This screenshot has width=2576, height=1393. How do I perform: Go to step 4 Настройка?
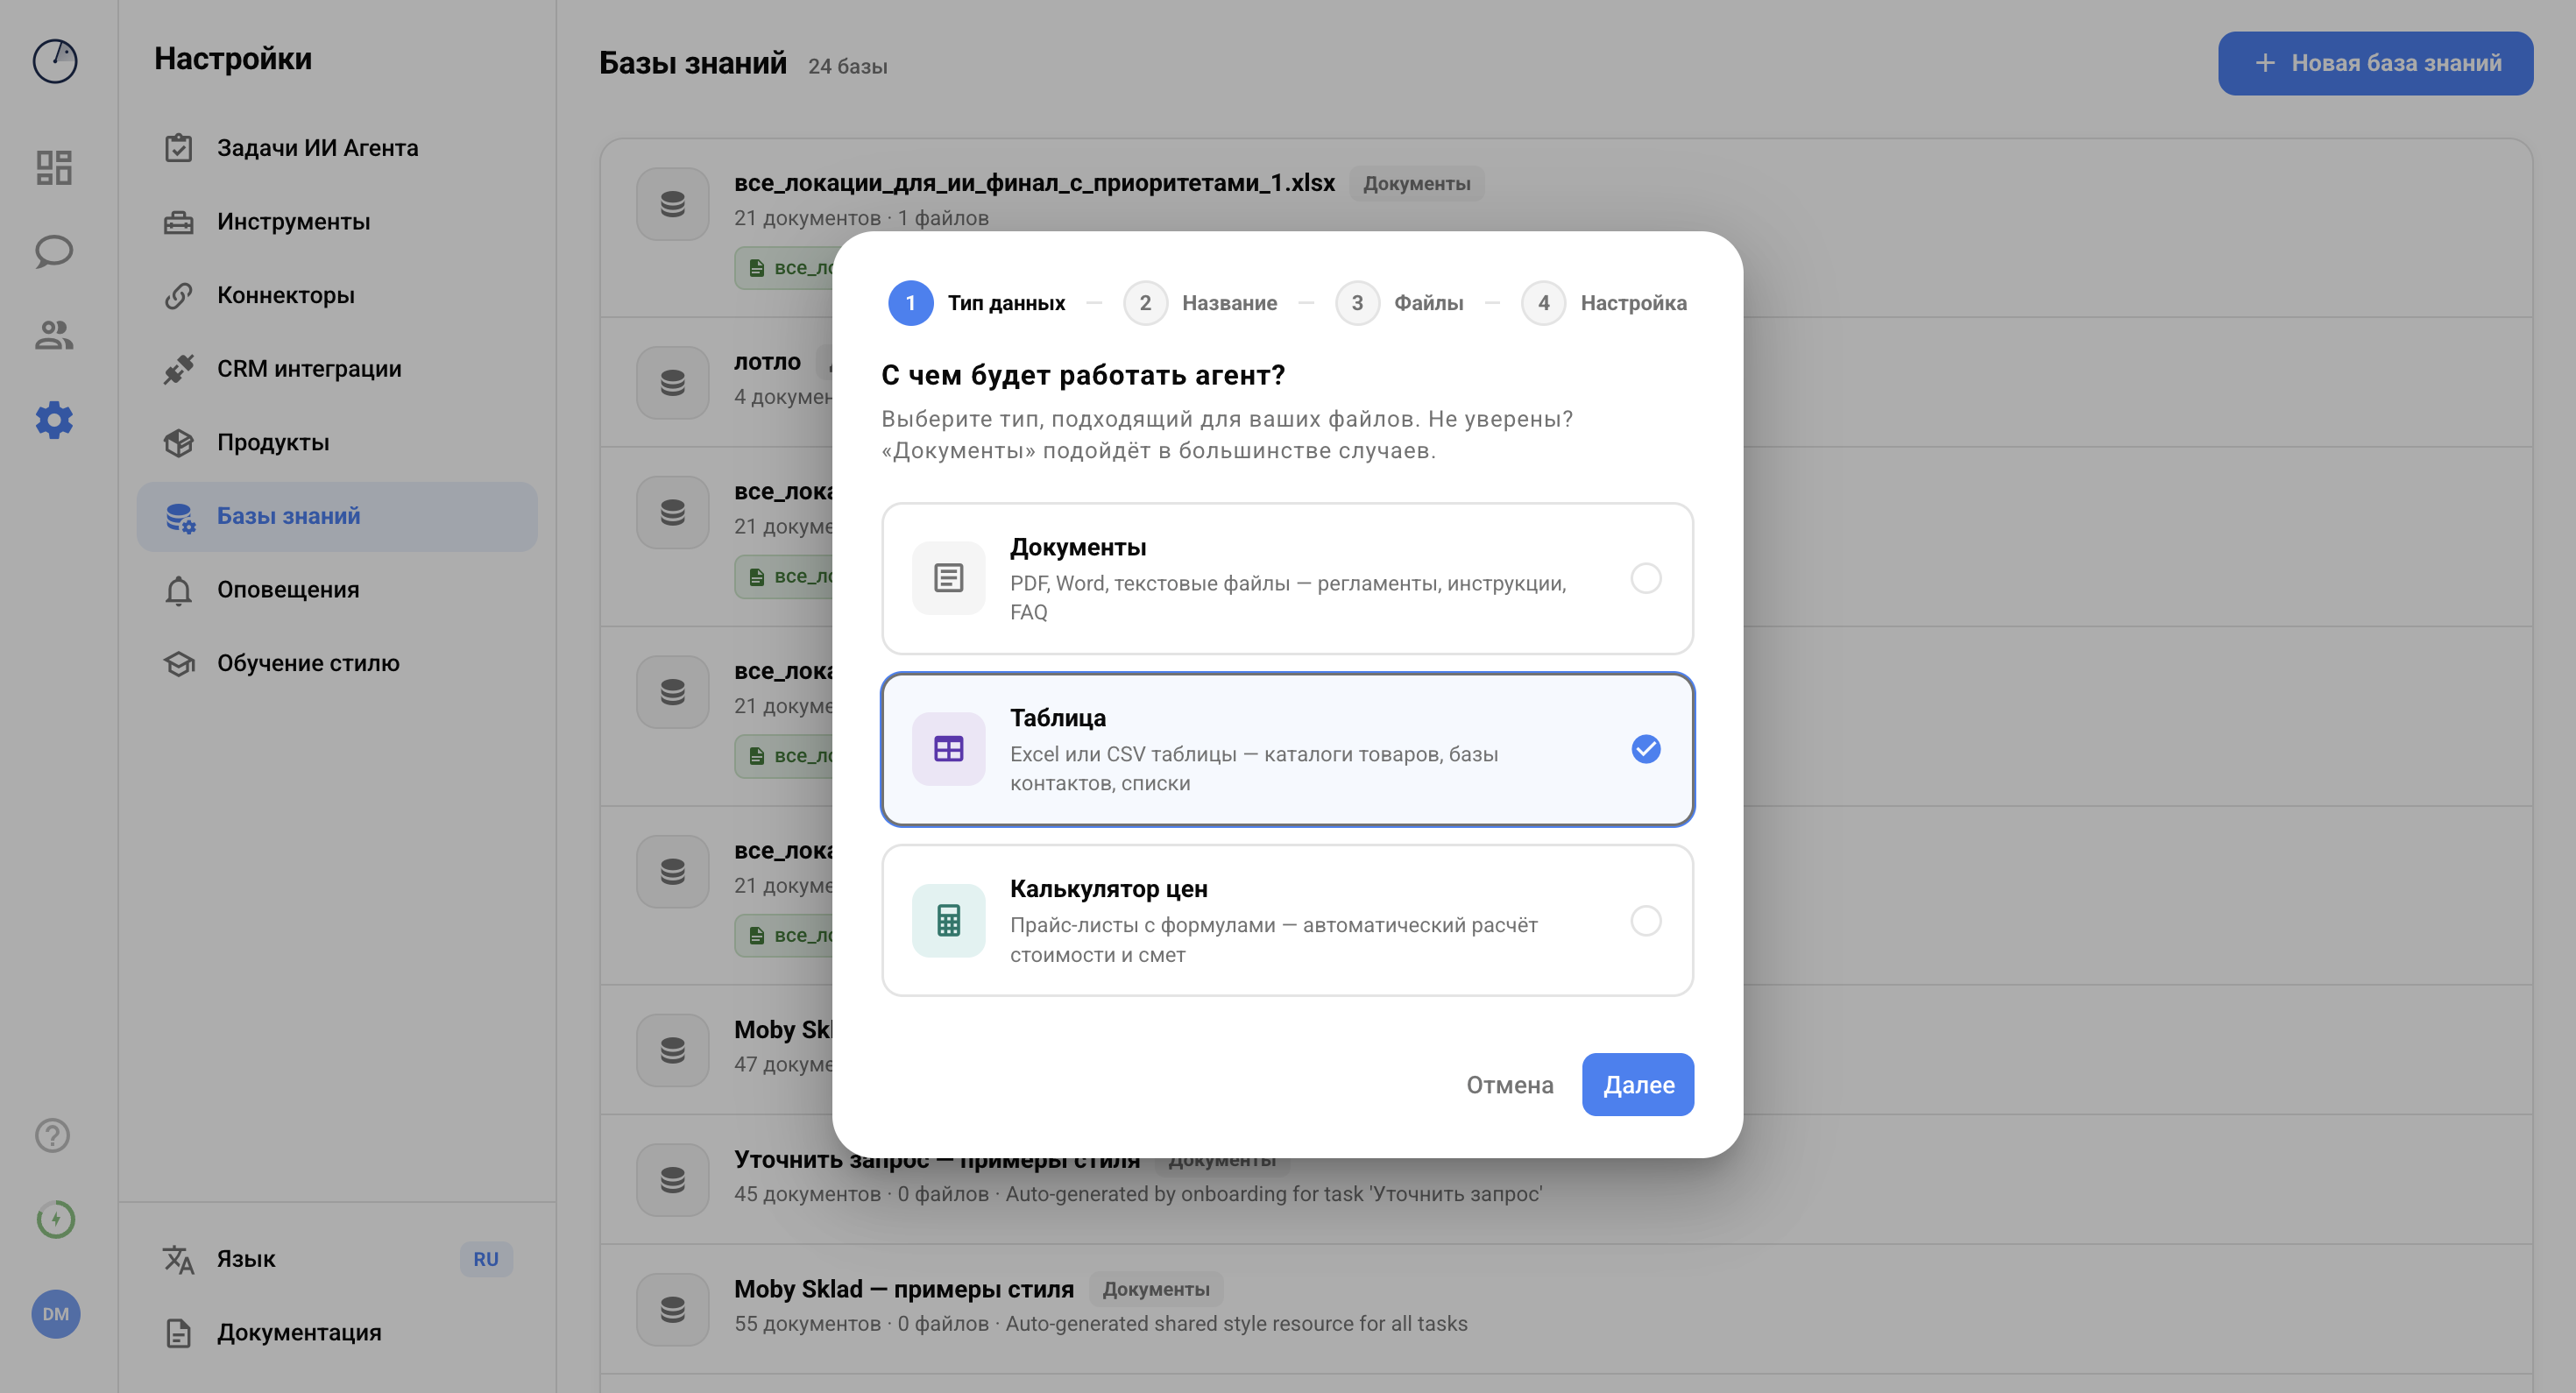tap(1604, 303)
